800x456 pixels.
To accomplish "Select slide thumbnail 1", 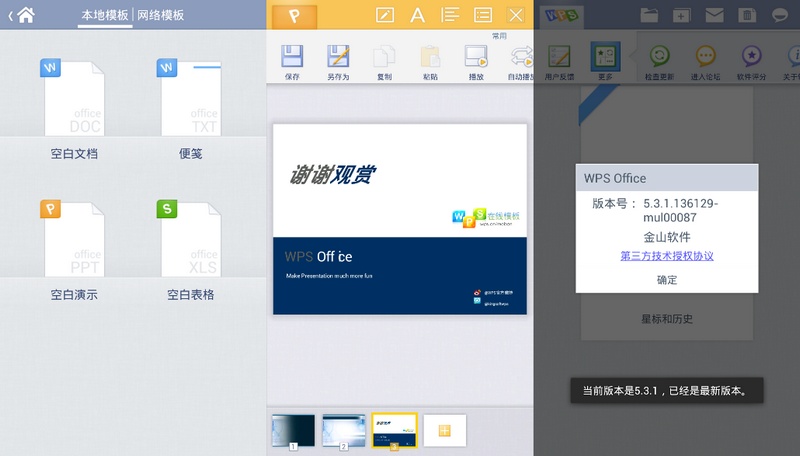I will pyautogui.click(x=293, y=432).
